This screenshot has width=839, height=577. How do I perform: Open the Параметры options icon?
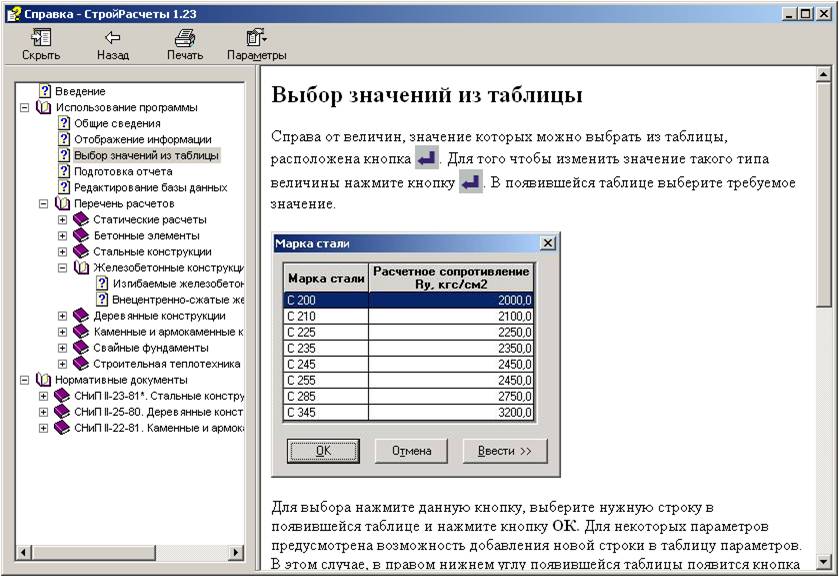[256, 37]
